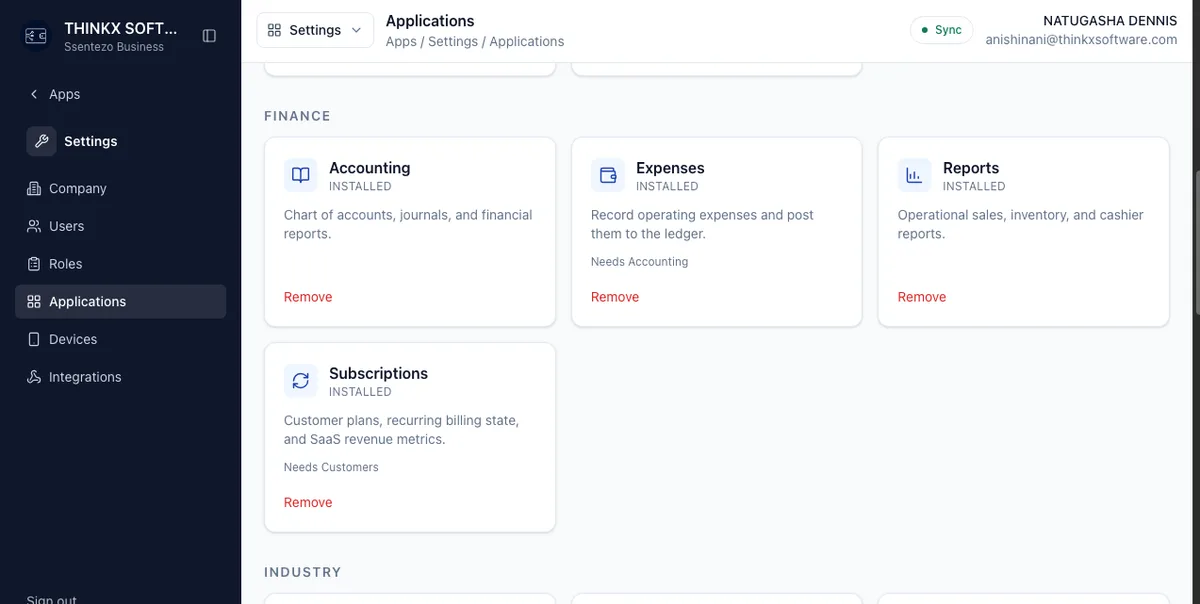The width and height of the screenshot is (1200, 604).
Task: Click the Thinkx Software logo icon
Action: coord(36,36)
